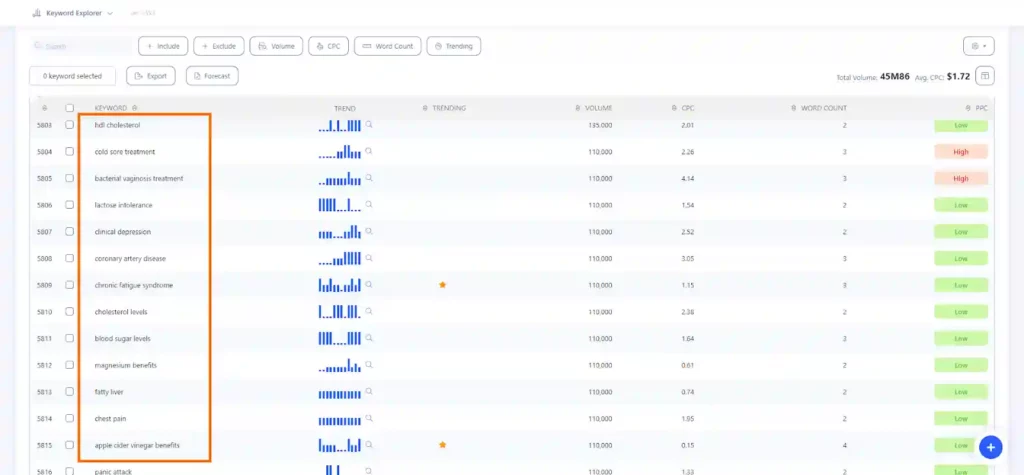The width and height of the screenshot is (1024, 475).
Task: Sort by the KEYWORD column header
Action: 116,108
